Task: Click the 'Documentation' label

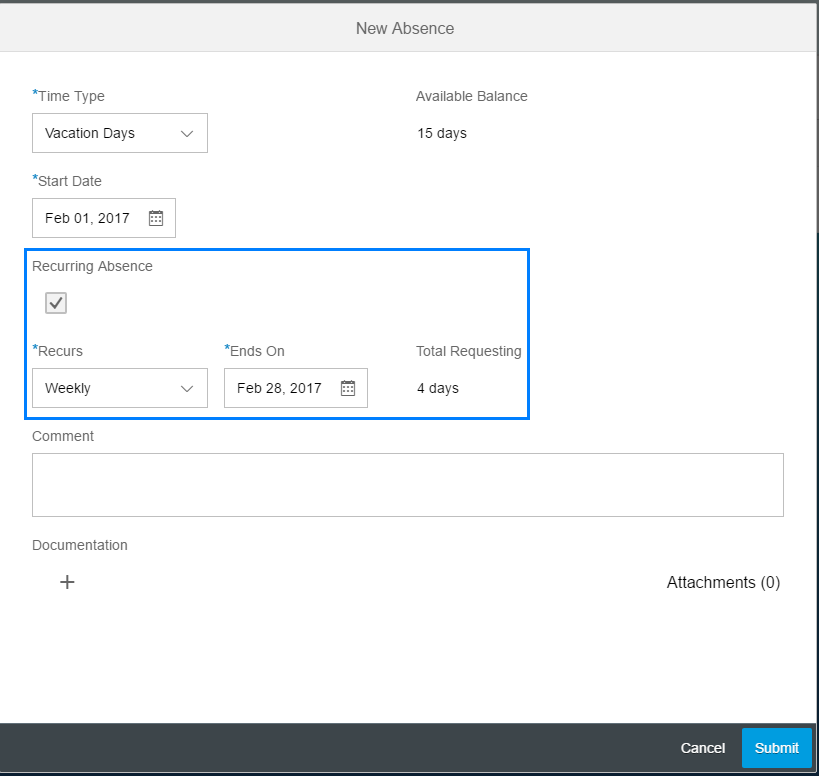Action: pos(79,545)
